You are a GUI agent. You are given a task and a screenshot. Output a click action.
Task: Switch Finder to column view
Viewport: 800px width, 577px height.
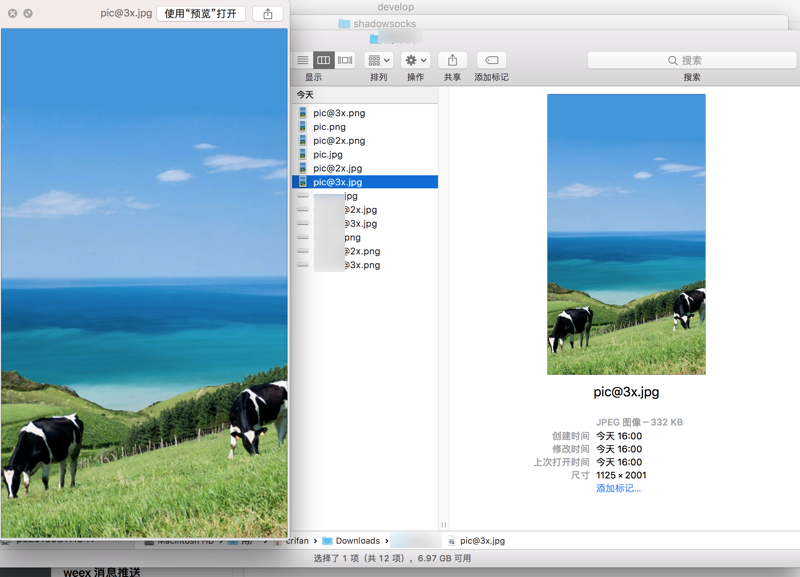click(323, 60)
